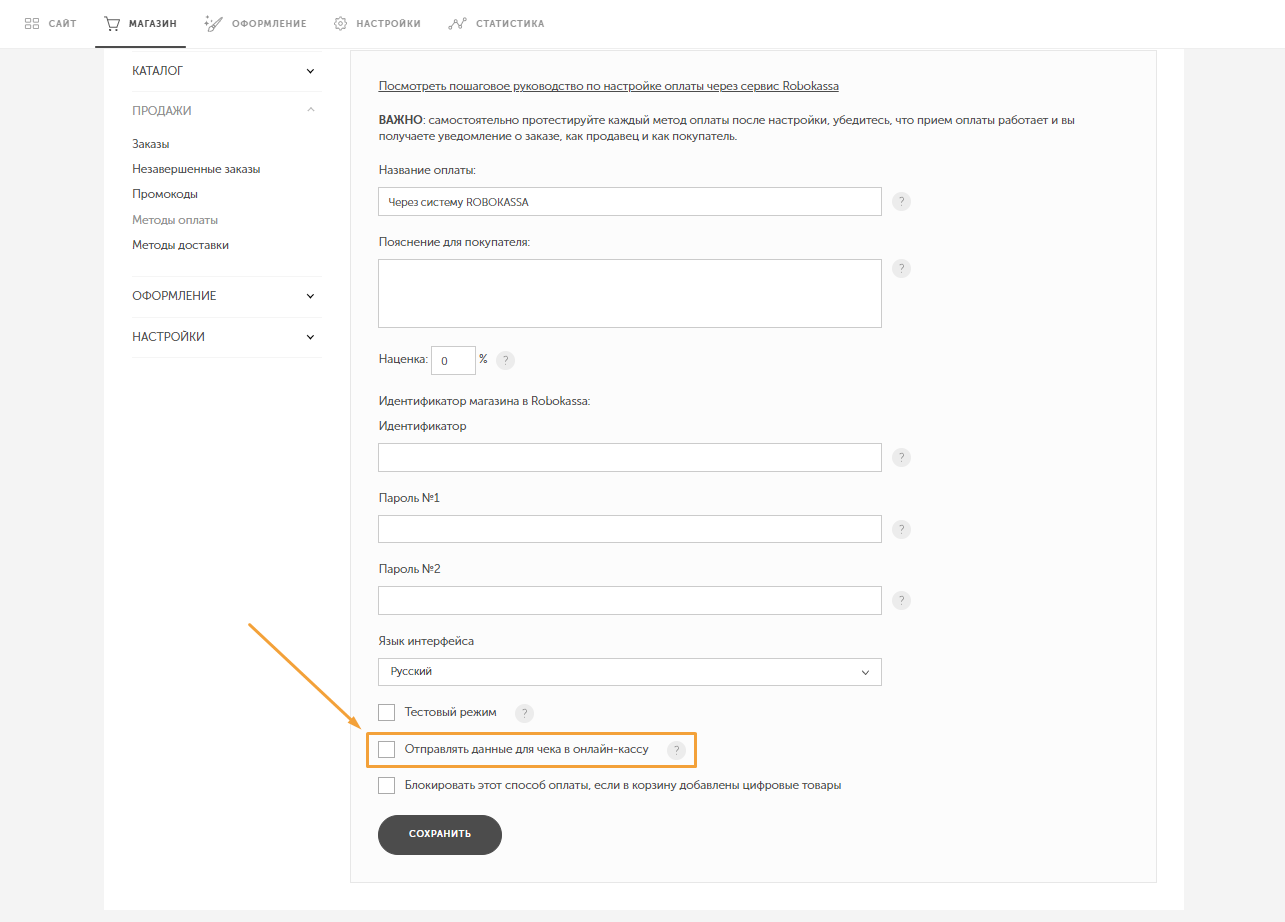
Task: Enable the Тестовый режим checkbox
Action: point(387,712)
